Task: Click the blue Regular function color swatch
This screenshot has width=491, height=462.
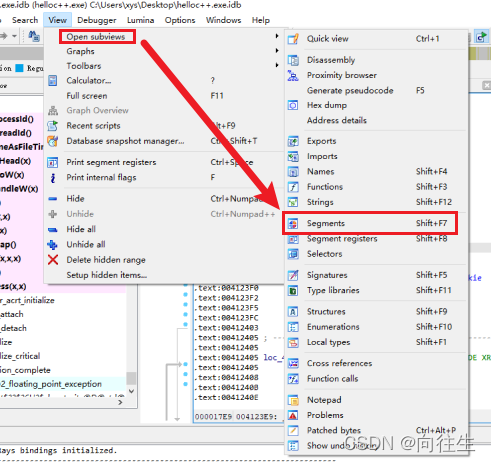Action: coord(19,68)
